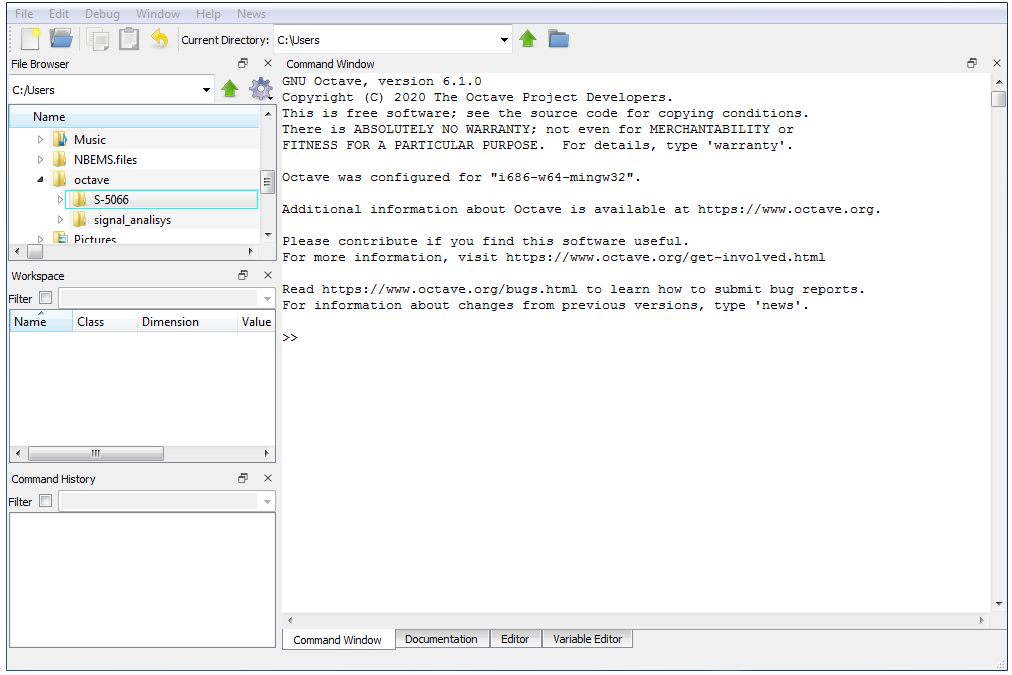Image resolution: width=1012 pixels, height=675 pixels.
Task: Expand the NBEMS.files folder
Action: pyautogui.click(x=40, y=159)
